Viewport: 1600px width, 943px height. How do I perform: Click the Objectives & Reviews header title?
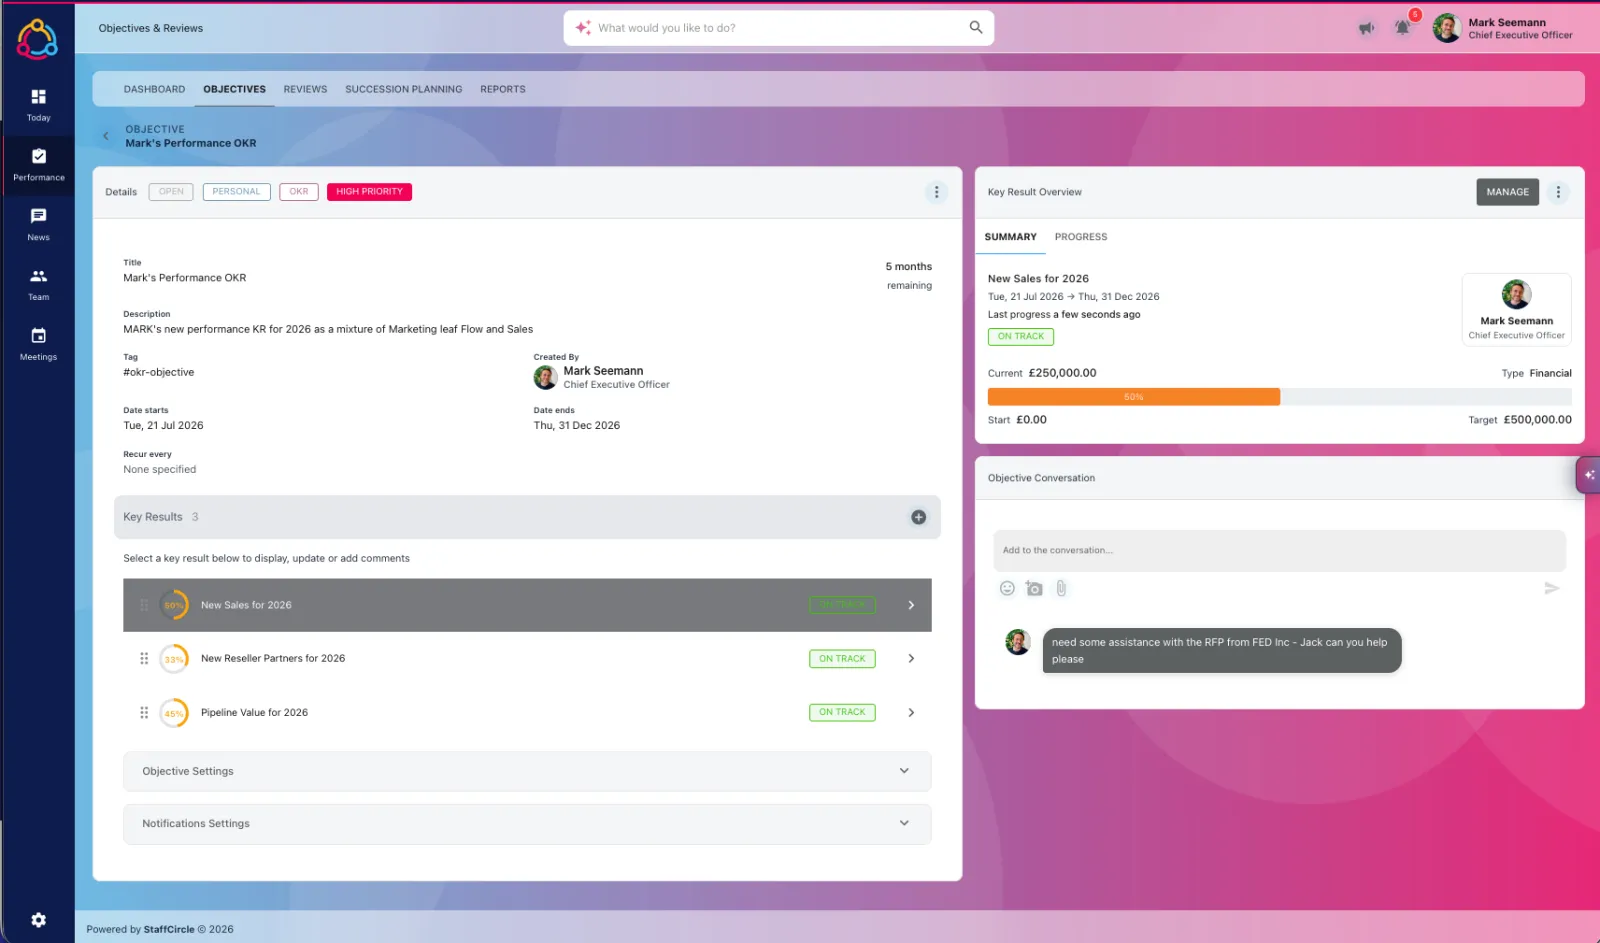tap(151, 28)
